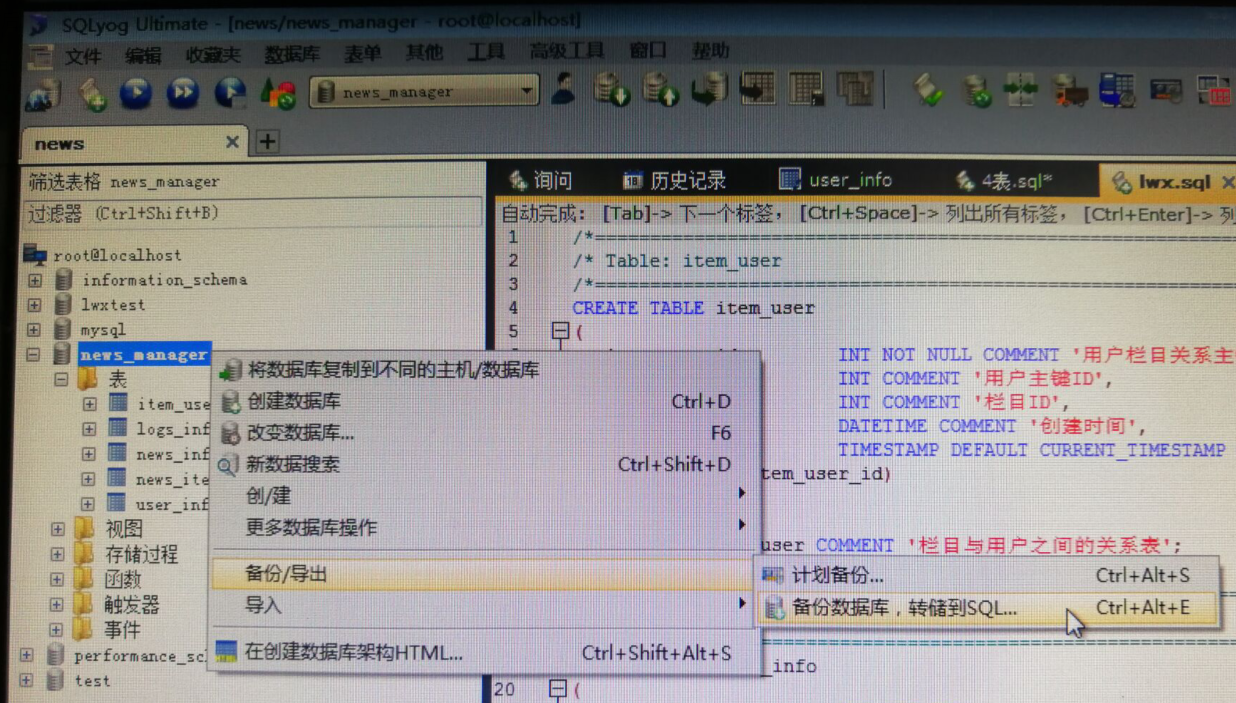Open the news_manager database dropdown
1236x703 pixels.
point(526,92)
